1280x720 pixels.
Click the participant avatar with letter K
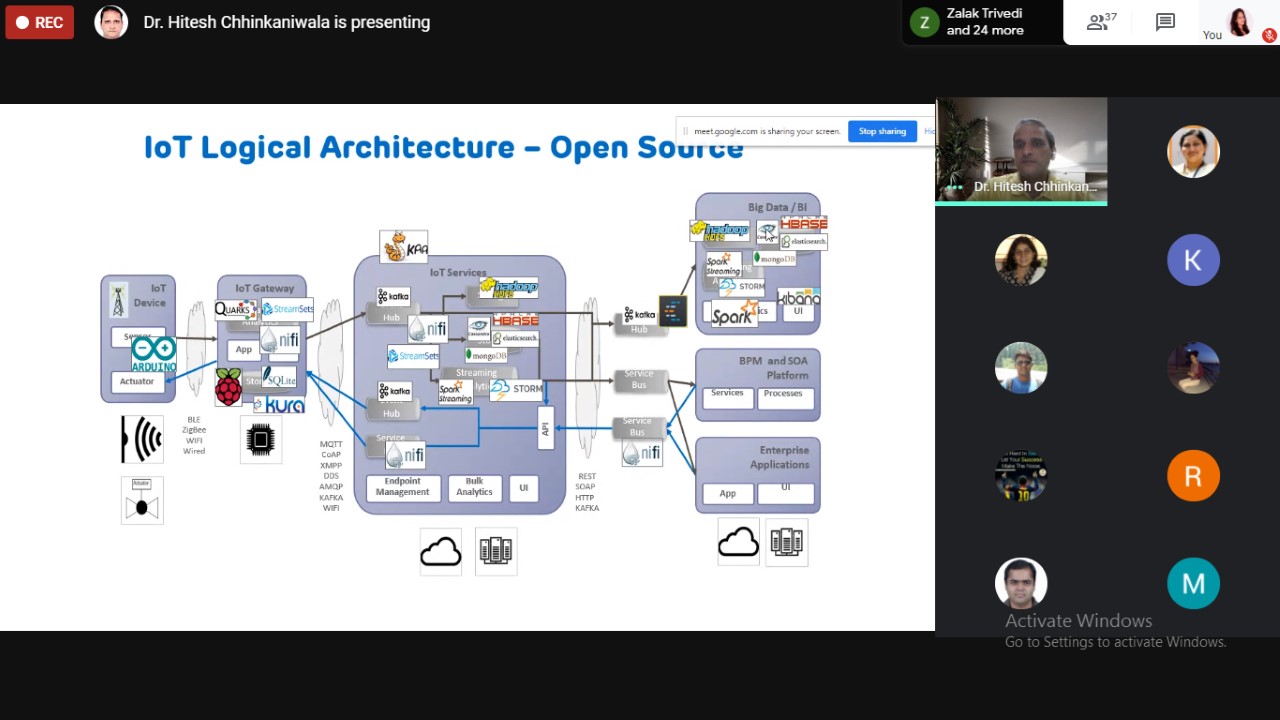pyautogui.click(x=1193, y=260)
